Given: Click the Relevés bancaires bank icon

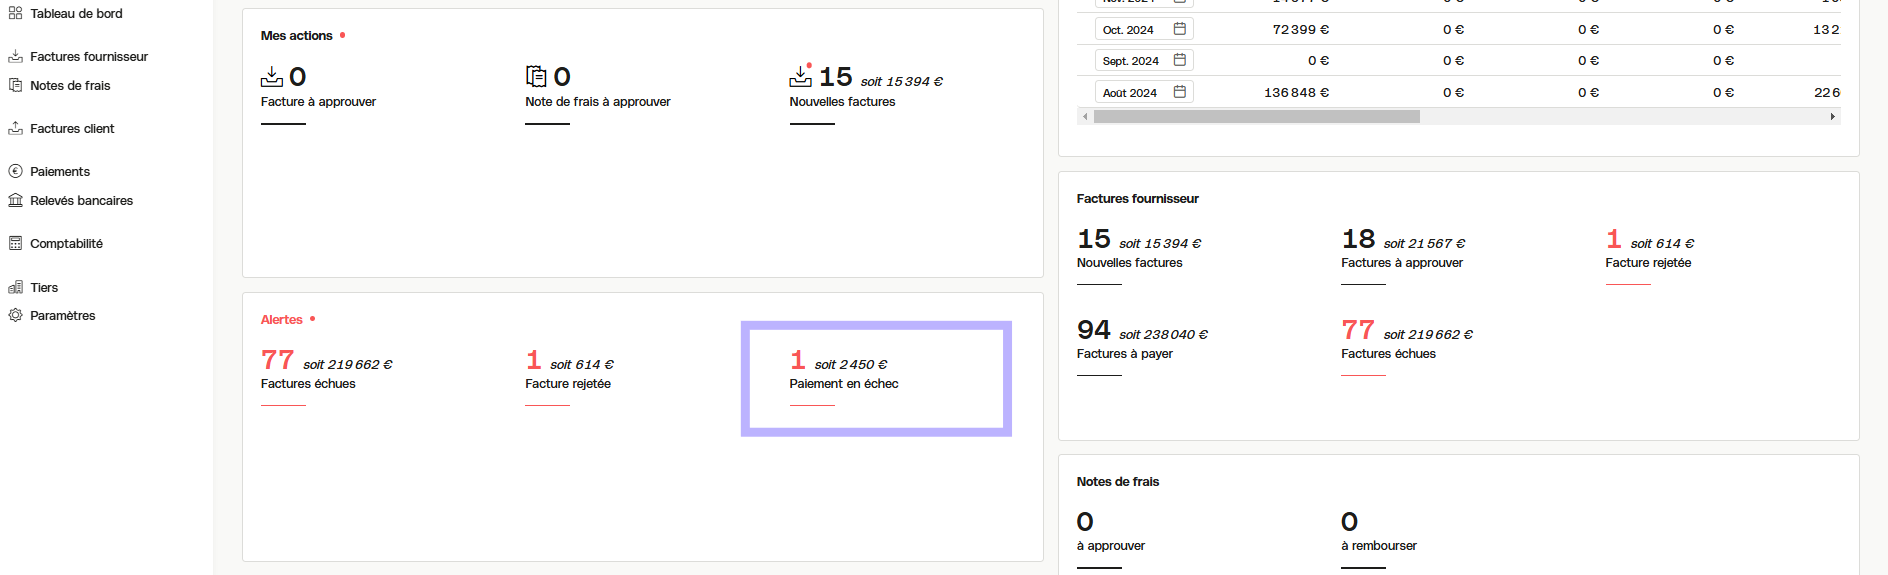Looking at the screenshot, I should [x=15, y=200].
